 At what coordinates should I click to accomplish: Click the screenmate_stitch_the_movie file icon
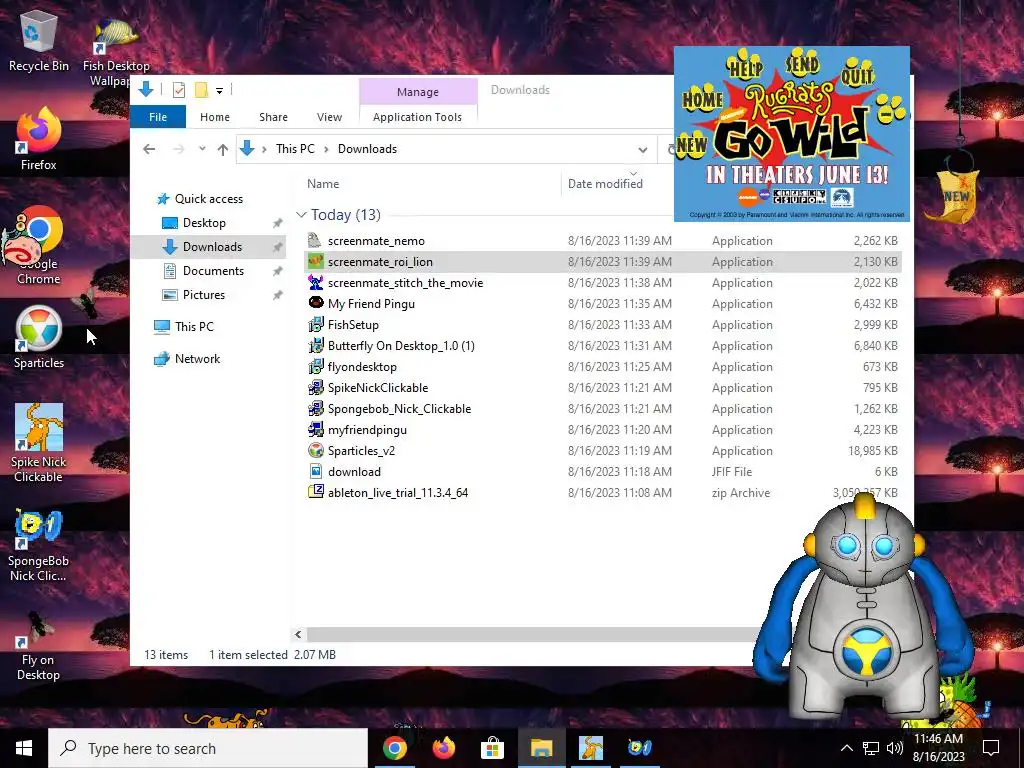coord(315,282)
